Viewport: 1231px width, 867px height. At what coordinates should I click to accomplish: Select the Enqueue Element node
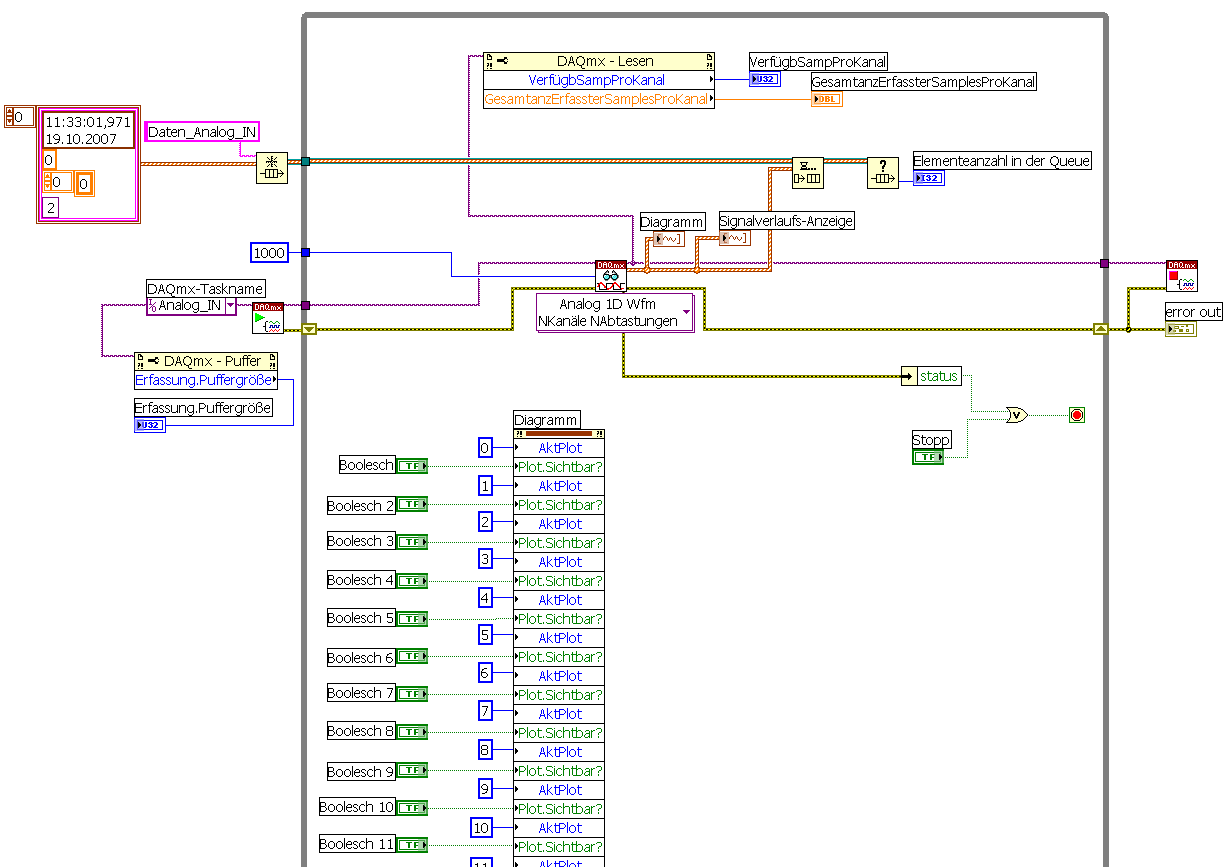pos(807,172)
